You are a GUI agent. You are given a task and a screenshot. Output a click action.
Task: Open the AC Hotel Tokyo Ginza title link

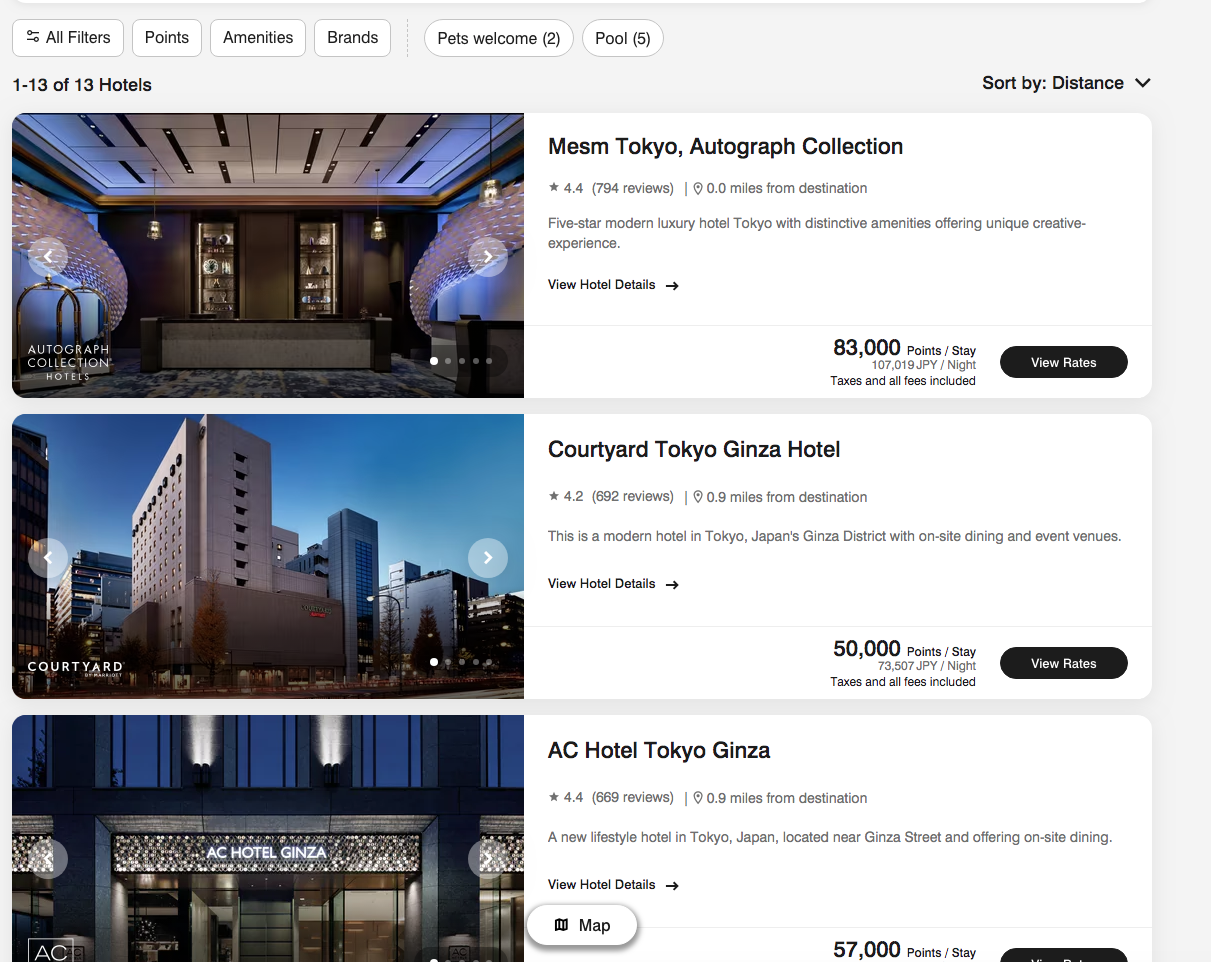(659, 750)
